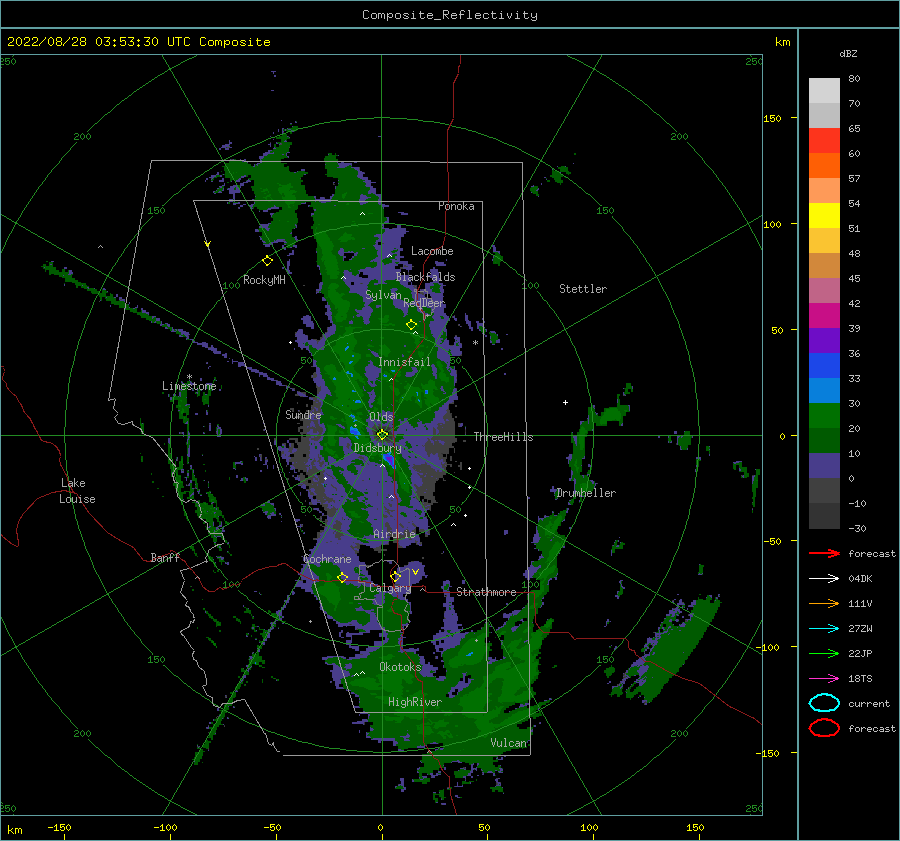Select the 33 dBZ blue color swatch
This screenshot has height=841, width=900.
[824, 390]
